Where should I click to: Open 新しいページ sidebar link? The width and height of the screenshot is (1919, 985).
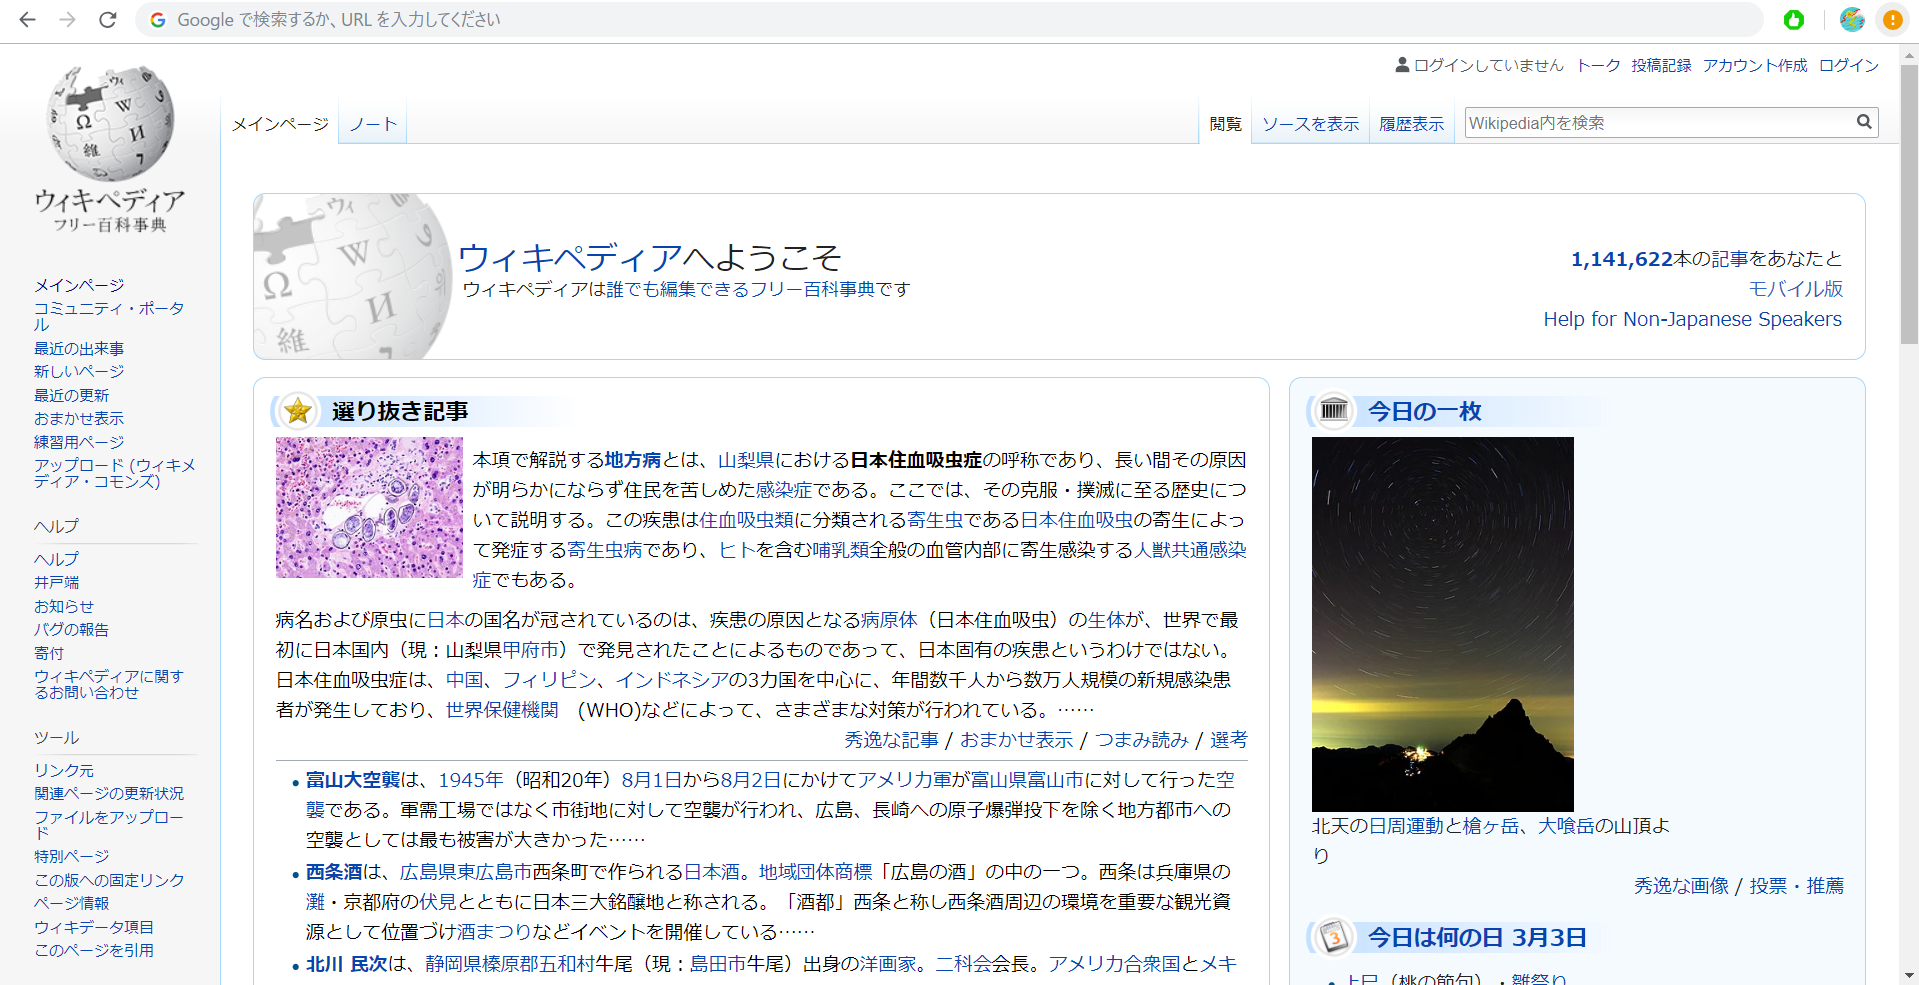click(x=79, y=371)
